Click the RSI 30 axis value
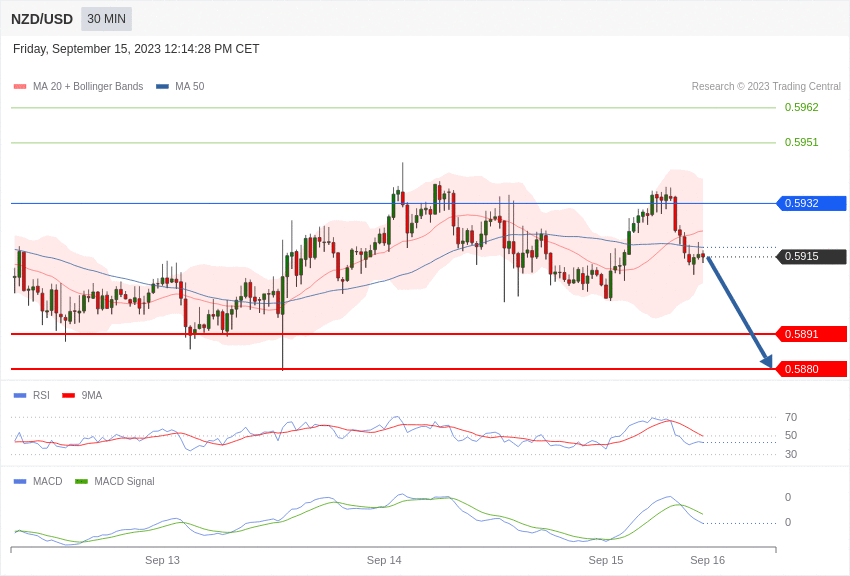 click(x=791, y=454)
